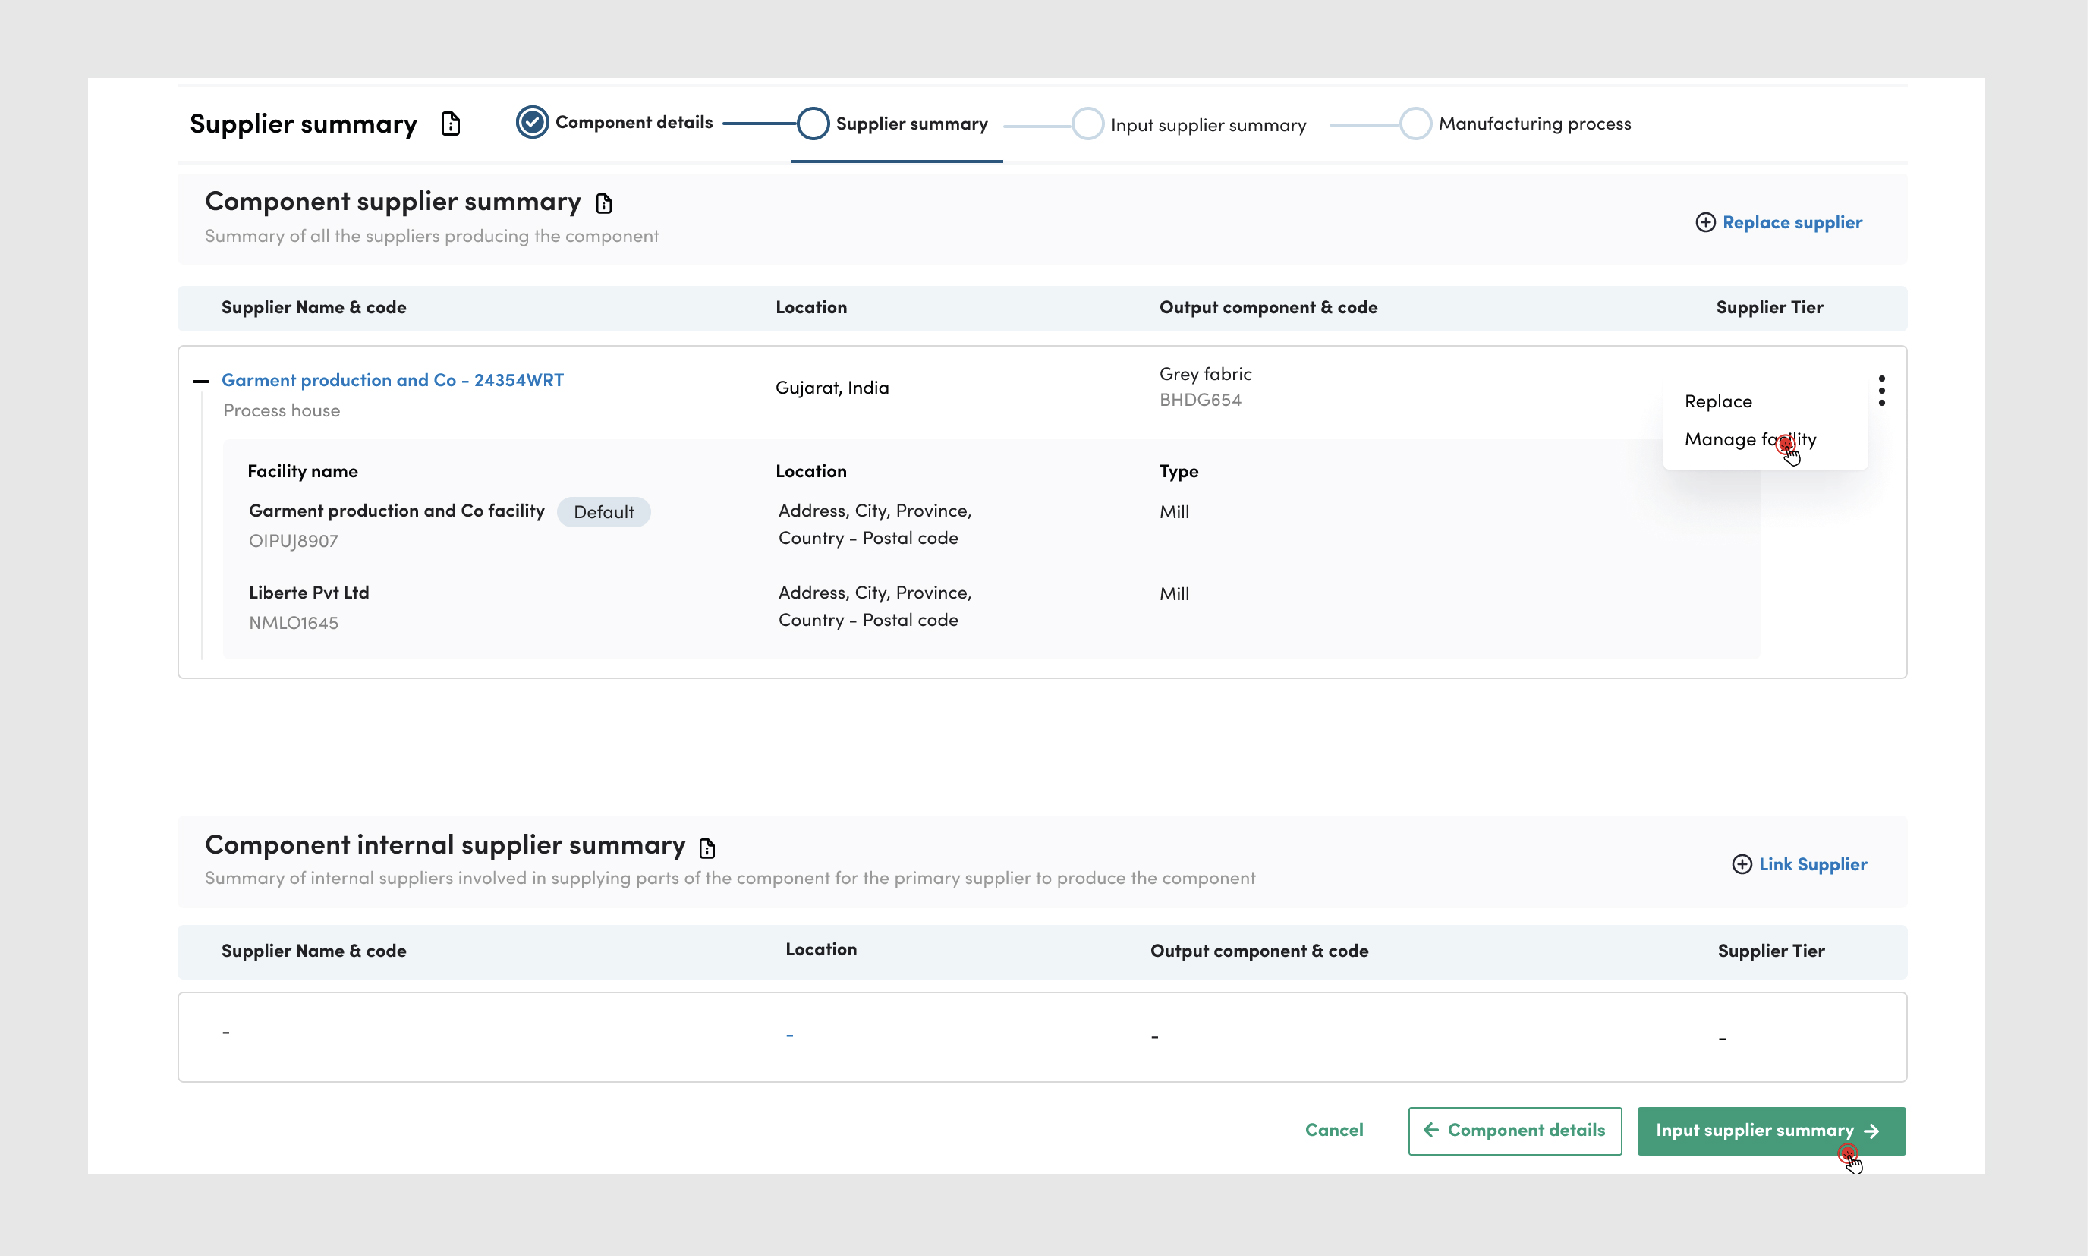Click document icon beside Supplier summary title
This screenshot has height=1257, width=2088.
coord(451,124)
